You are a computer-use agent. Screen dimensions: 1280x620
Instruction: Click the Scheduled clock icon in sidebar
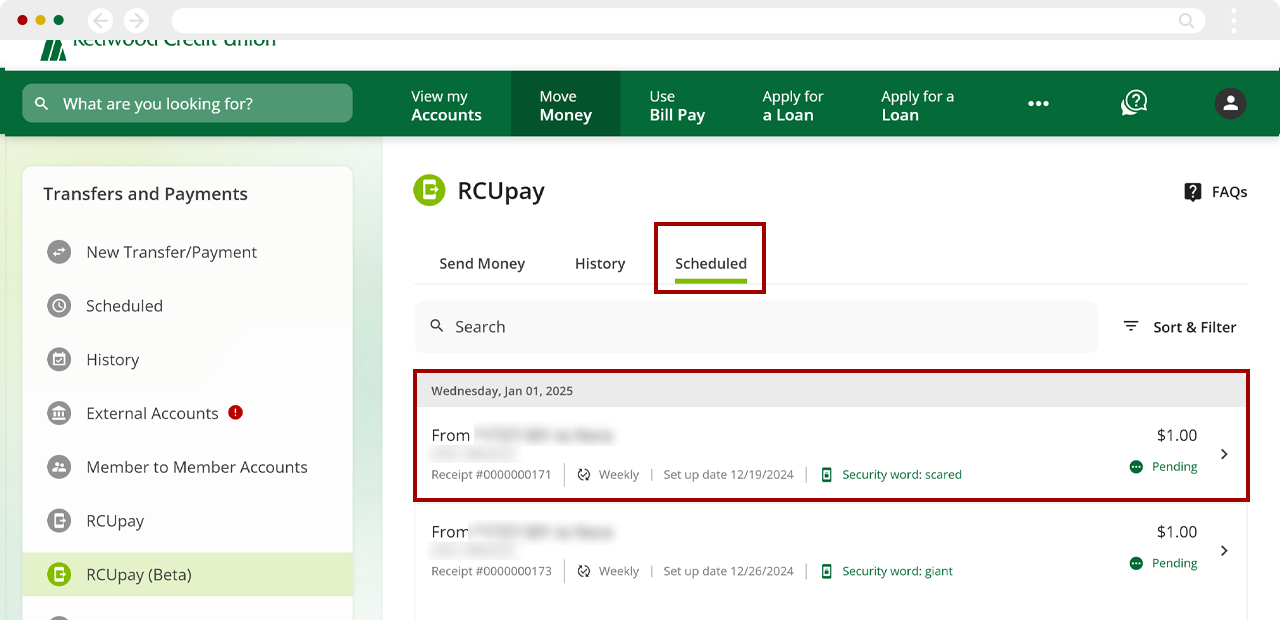(x=59, y=306)
